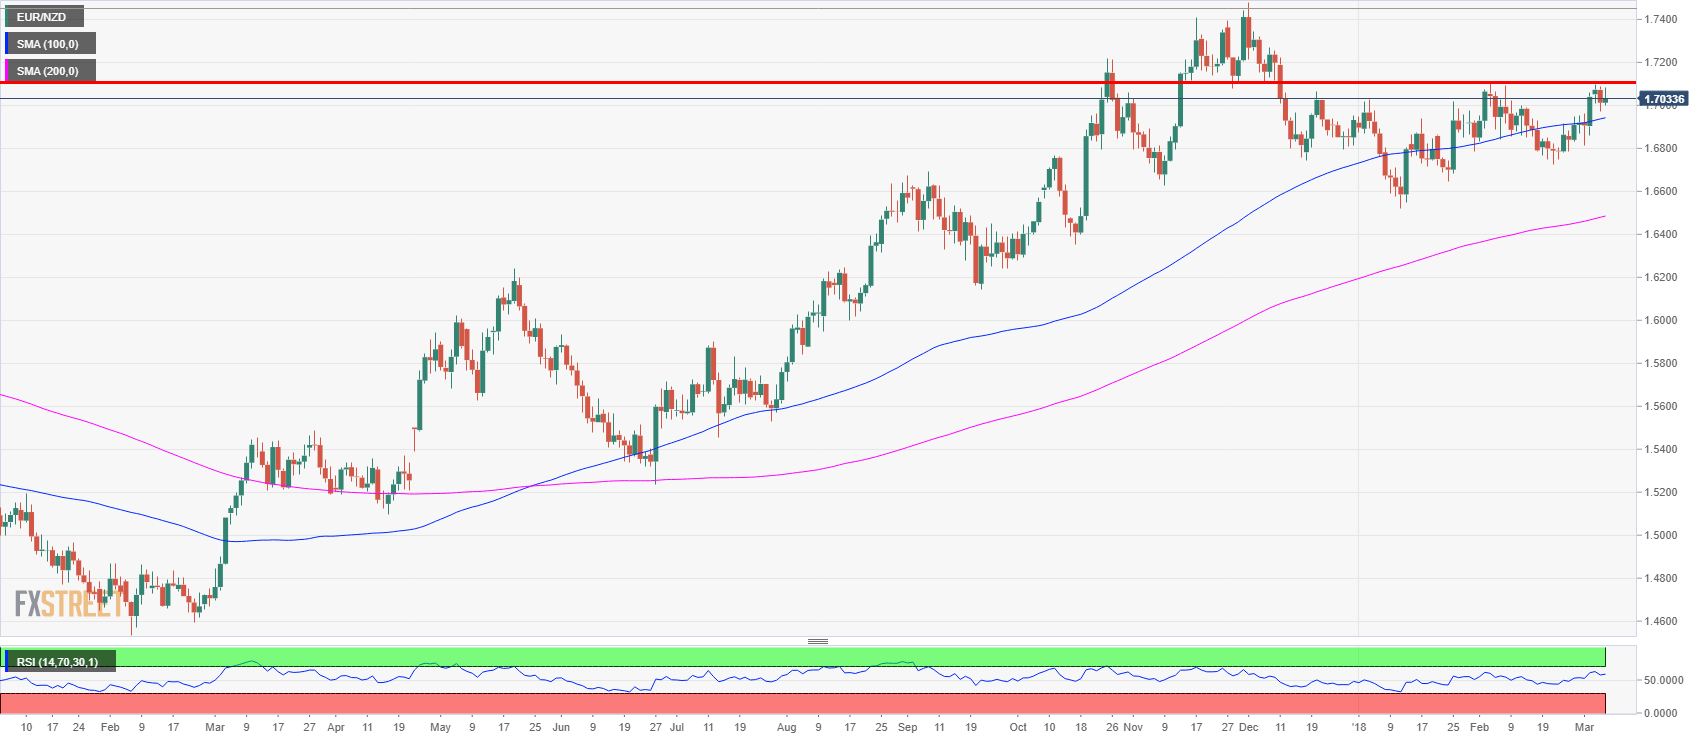This screenshot has height=740, width=1707.
Task: Click the 1.4800 price axis label
Action: 1663,578
